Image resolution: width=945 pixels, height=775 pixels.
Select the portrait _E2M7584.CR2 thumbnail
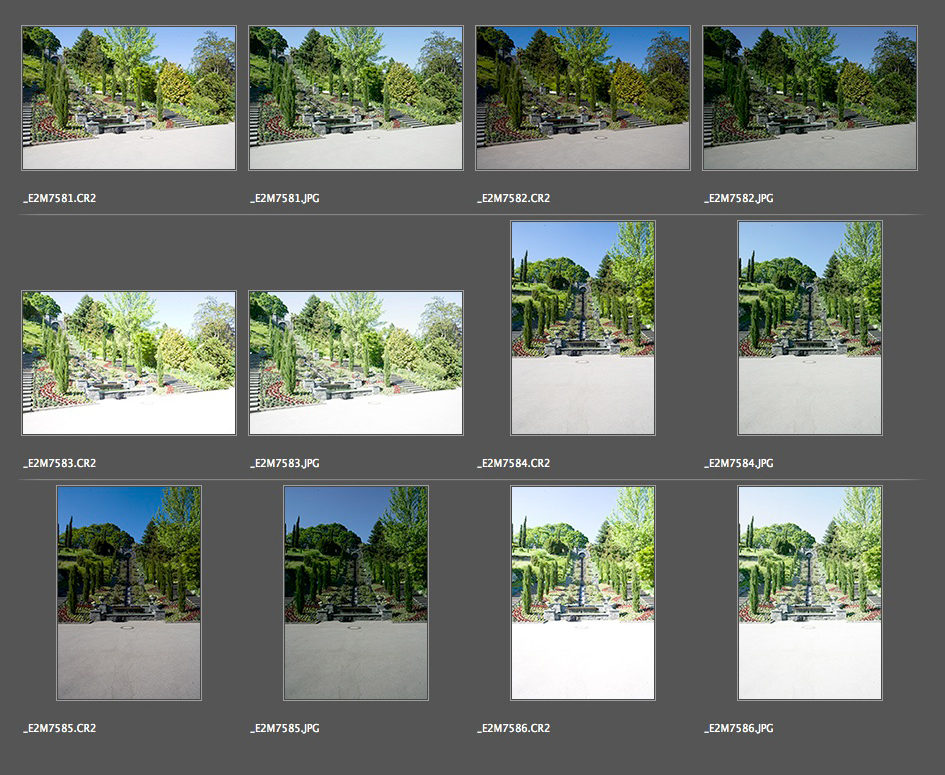coord(583,328)
